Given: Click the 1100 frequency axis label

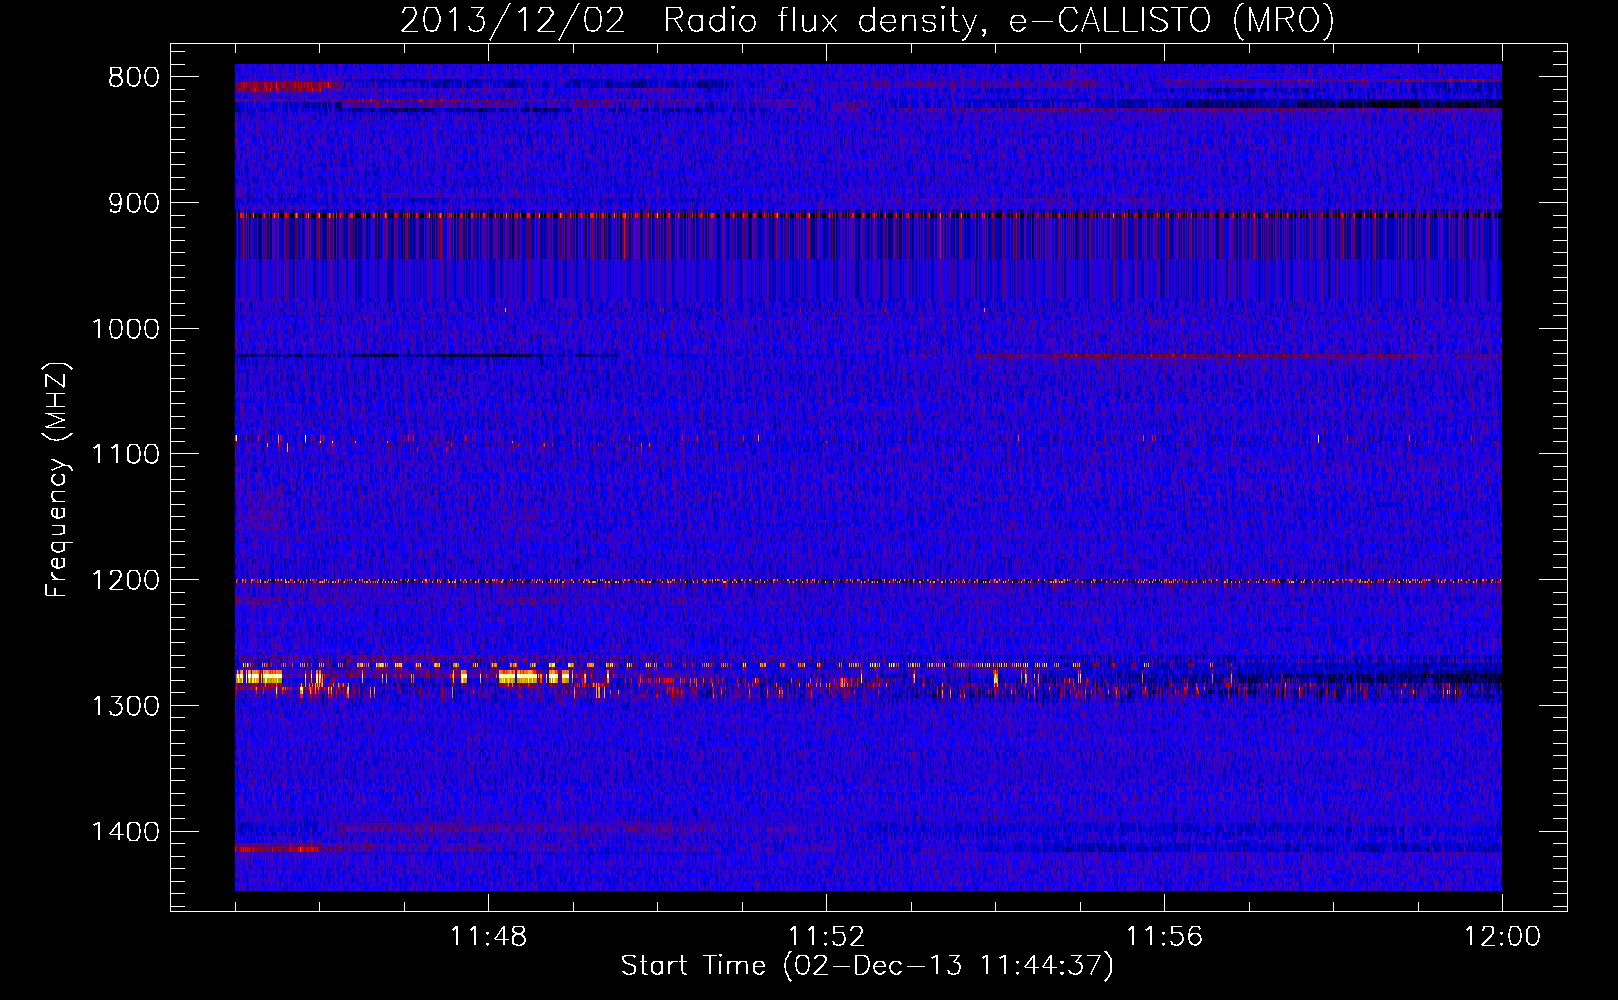Looking at the screenshot, I should pos(125,454).
